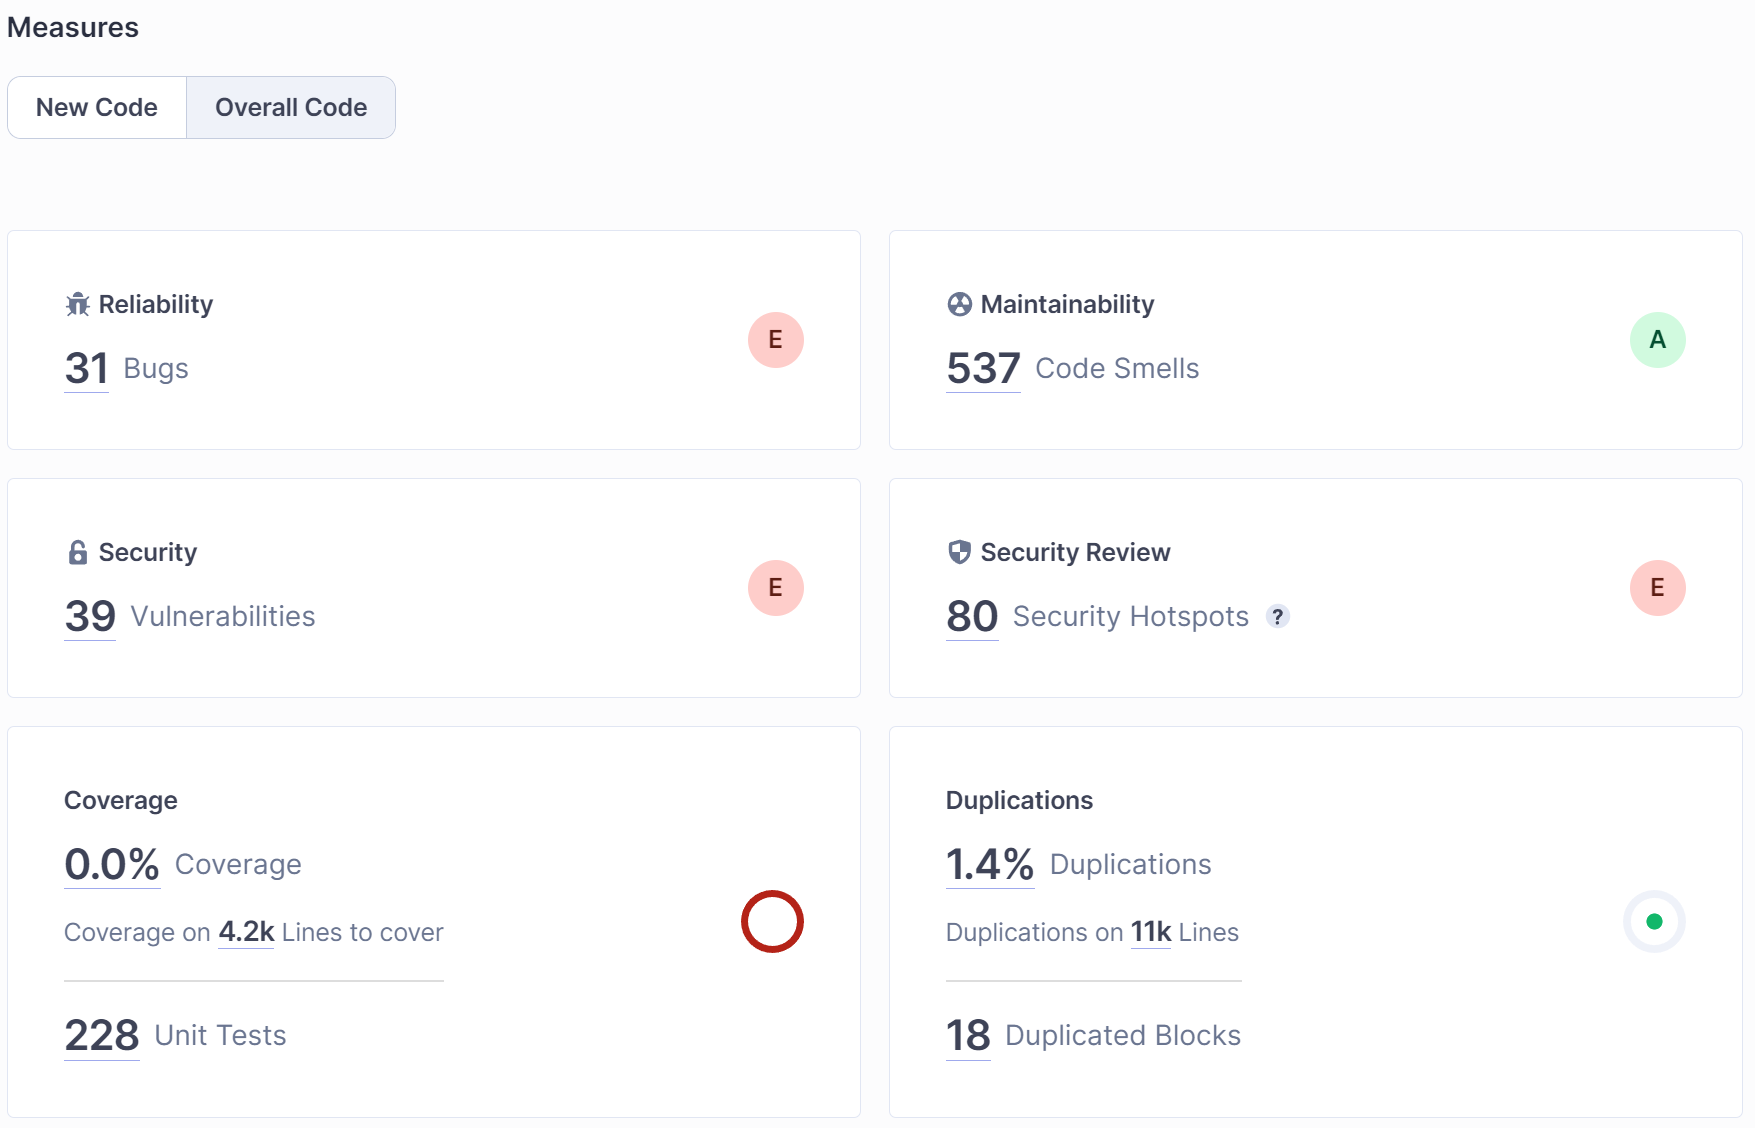Click the bug icon beside Reliability

[78, 304]
